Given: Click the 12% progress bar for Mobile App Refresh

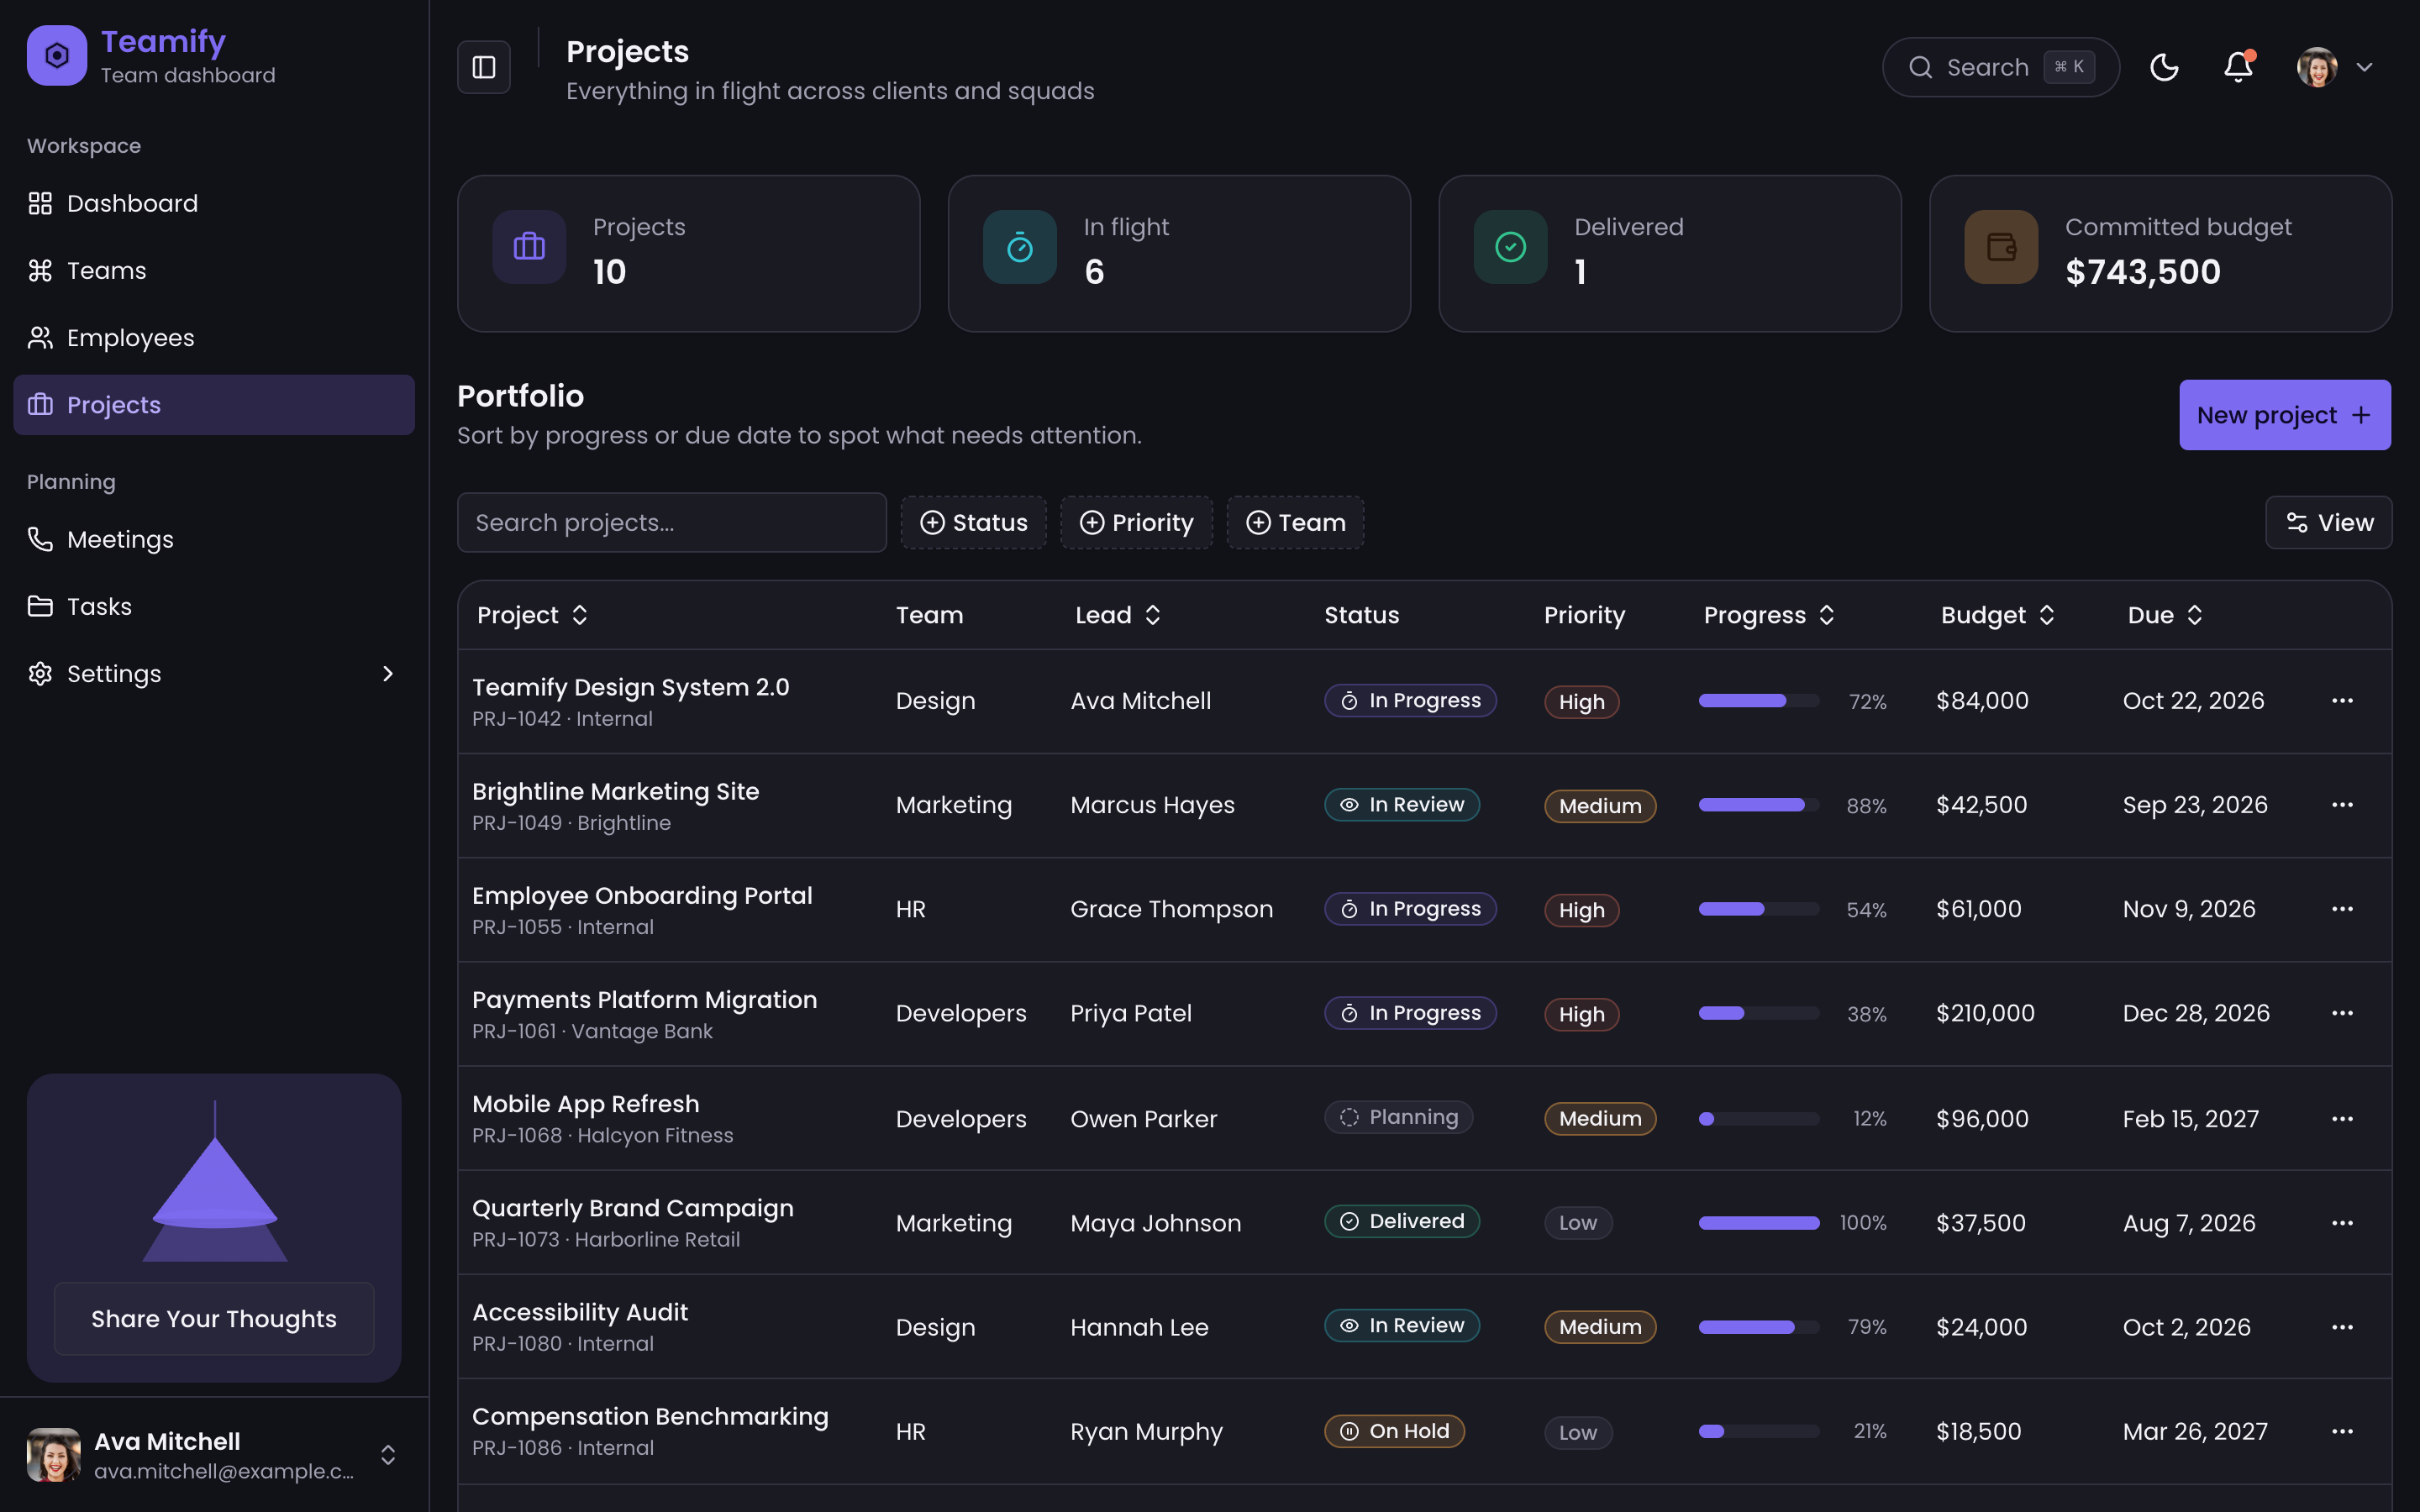Looking at the screenshot, I should (x=1759, y=1119).
